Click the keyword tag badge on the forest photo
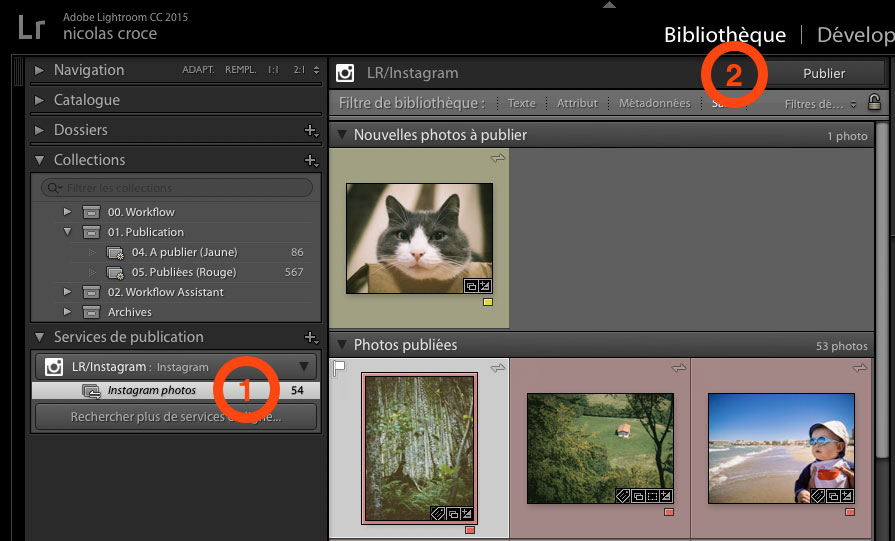This screenshot has height=541, width=895. (x=436, y=513)
